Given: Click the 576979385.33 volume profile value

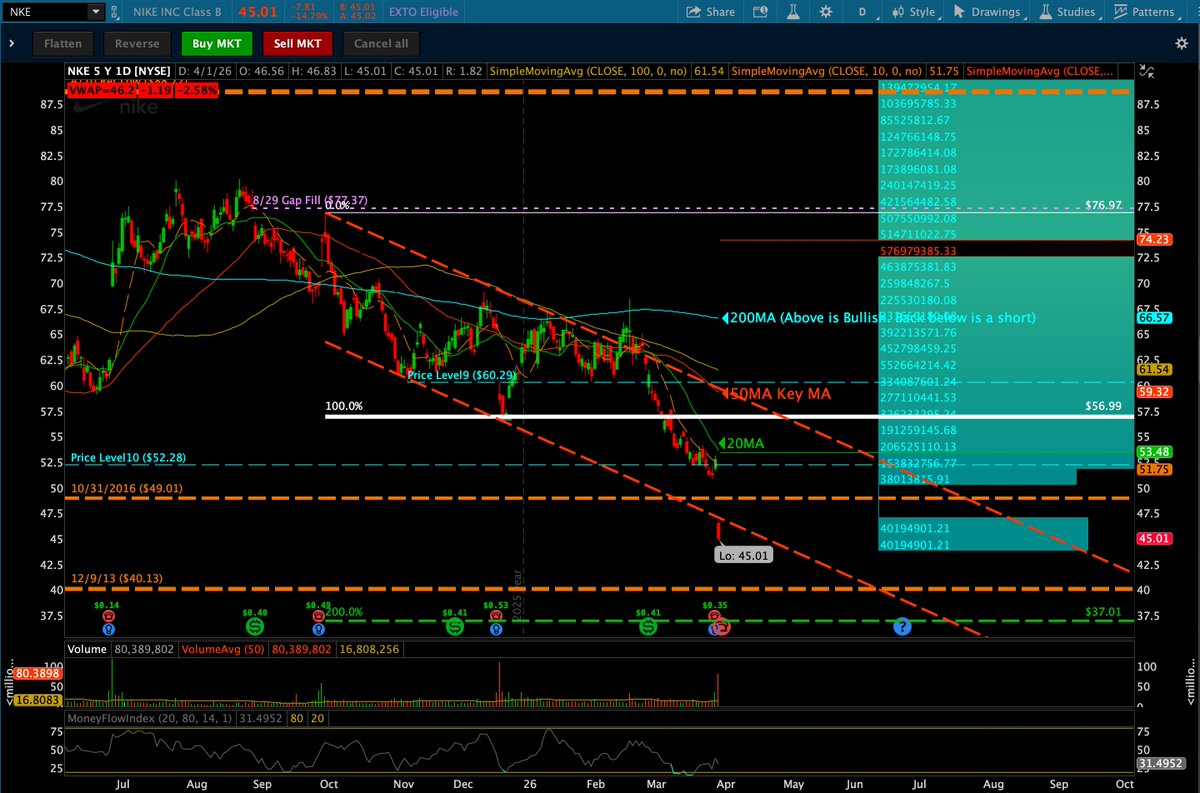Looking at the screenshot, I should pos(919,251).
